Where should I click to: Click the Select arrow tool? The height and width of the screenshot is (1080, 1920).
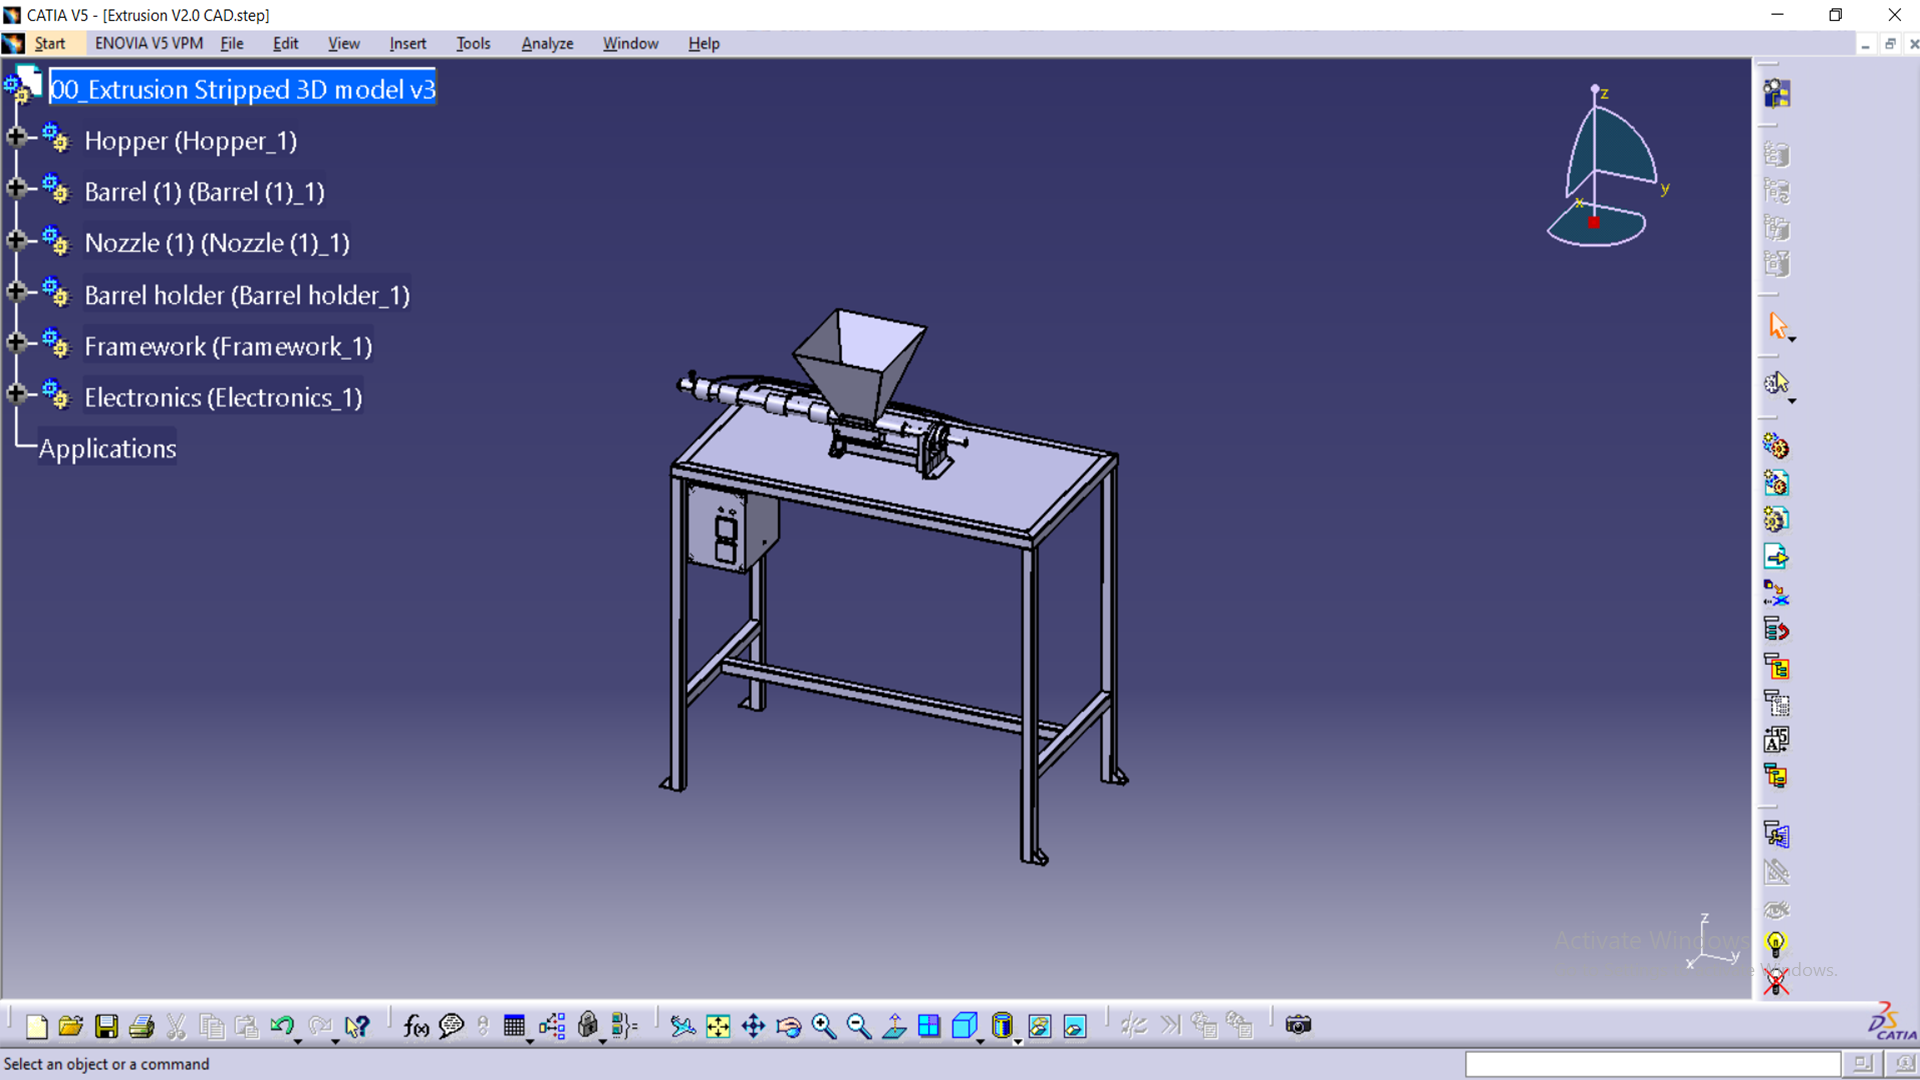[1777, 325]
